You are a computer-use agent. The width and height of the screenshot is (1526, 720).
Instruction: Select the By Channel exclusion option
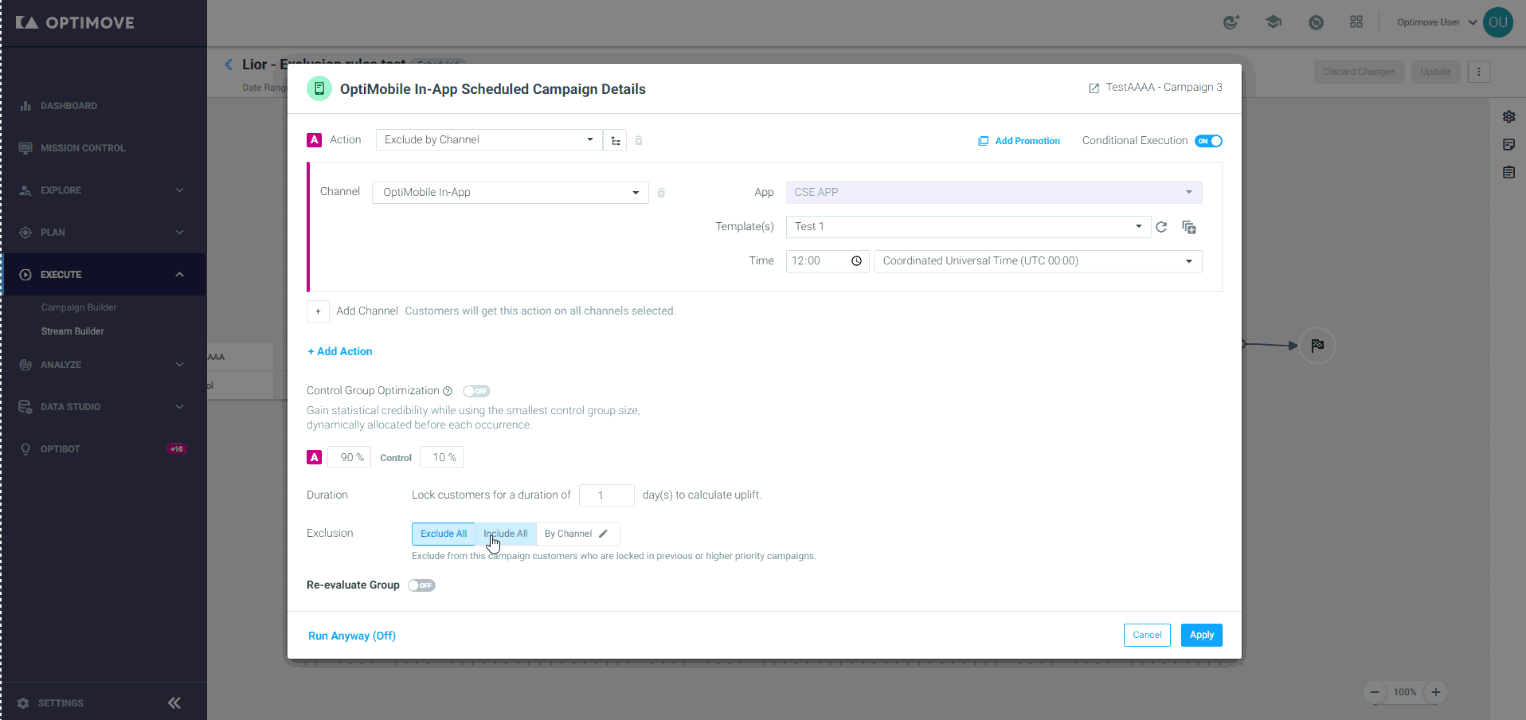[x=578, y=534]
